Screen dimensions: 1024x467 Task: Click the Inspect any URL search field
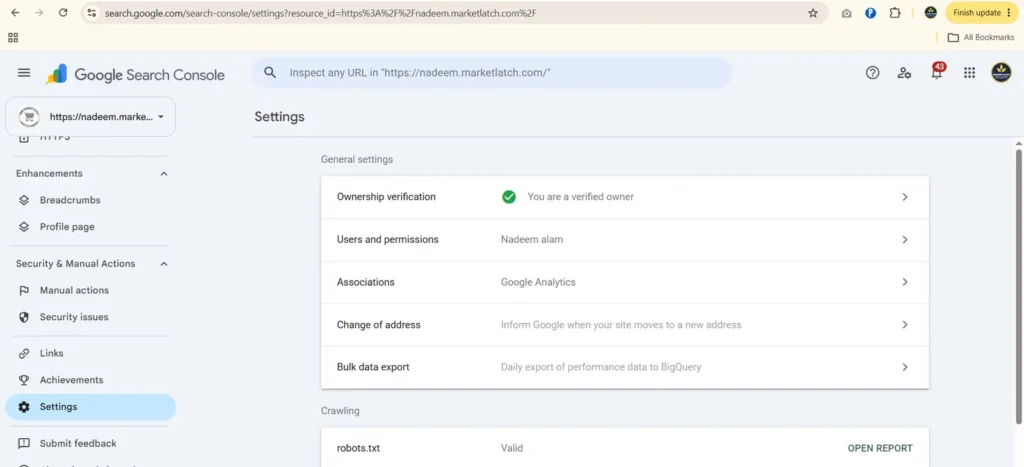click(492, 72)
